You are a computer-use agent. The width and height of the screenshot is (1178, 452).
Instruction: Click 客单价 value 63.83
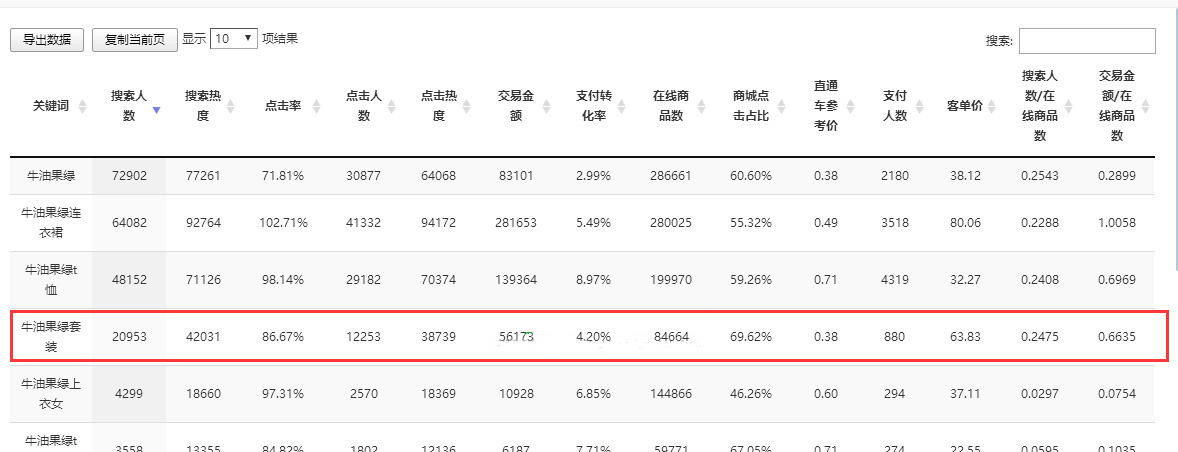coord(965,337)
